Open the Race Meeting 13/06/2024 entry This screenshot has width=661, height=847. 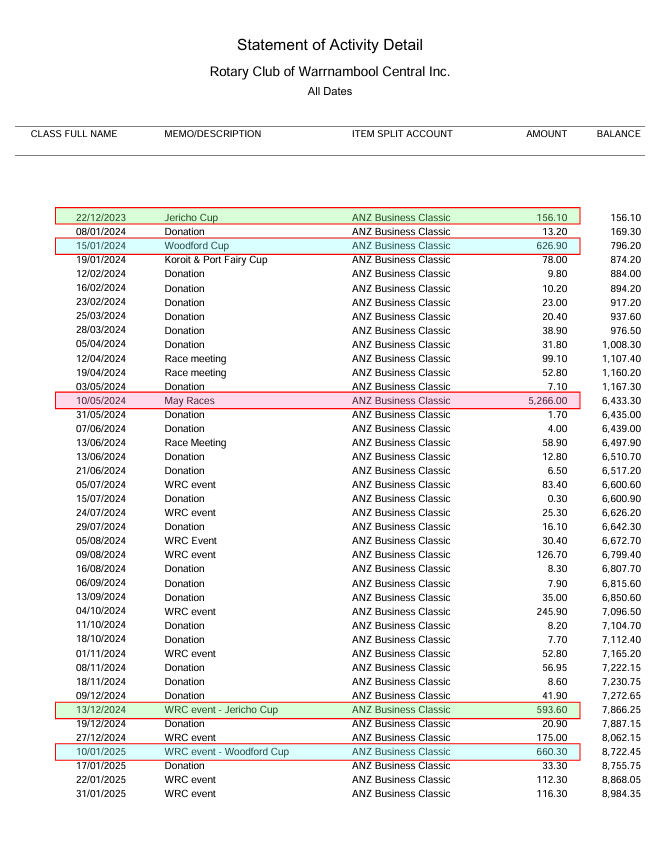pos(195,443)
